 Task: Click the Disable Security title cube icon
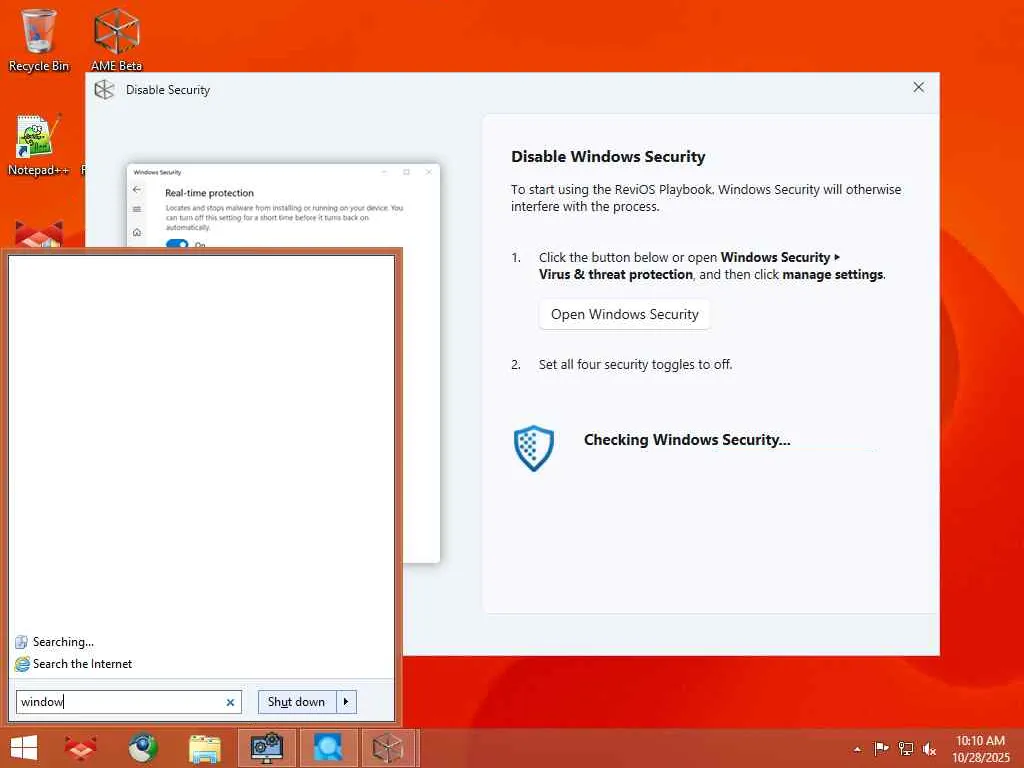[104, 89]
